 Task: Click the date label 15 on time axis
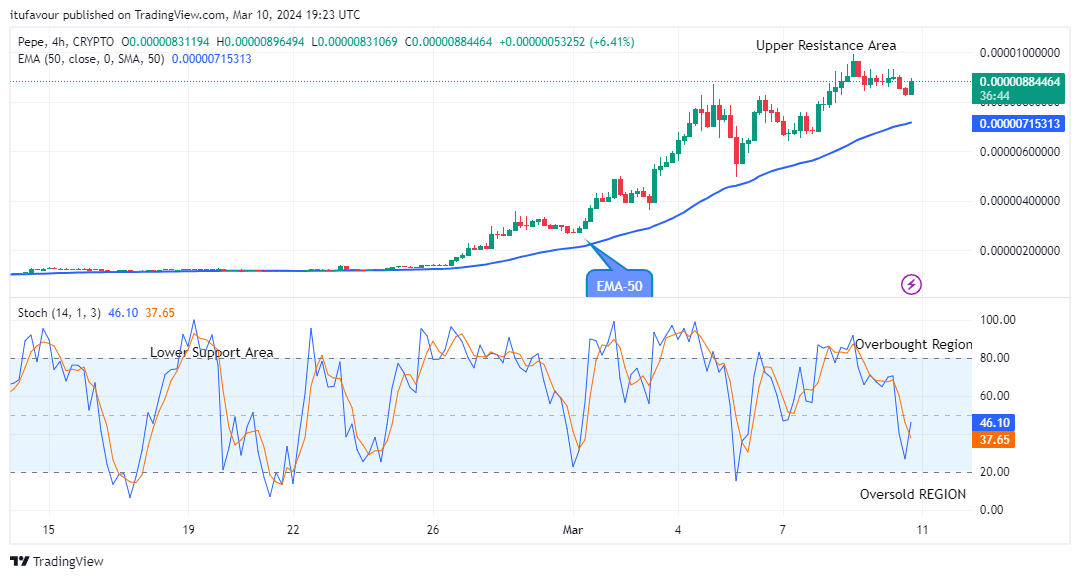pyautogui.click(x=48, y=530)
